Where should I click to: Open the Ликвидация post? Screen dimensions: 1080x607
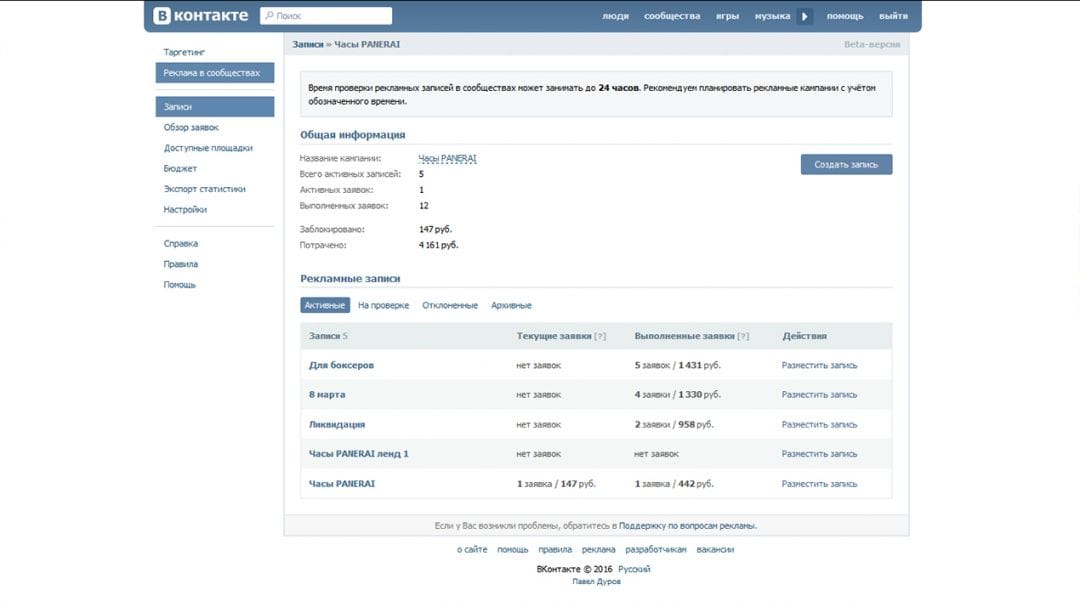pos(337,424)
